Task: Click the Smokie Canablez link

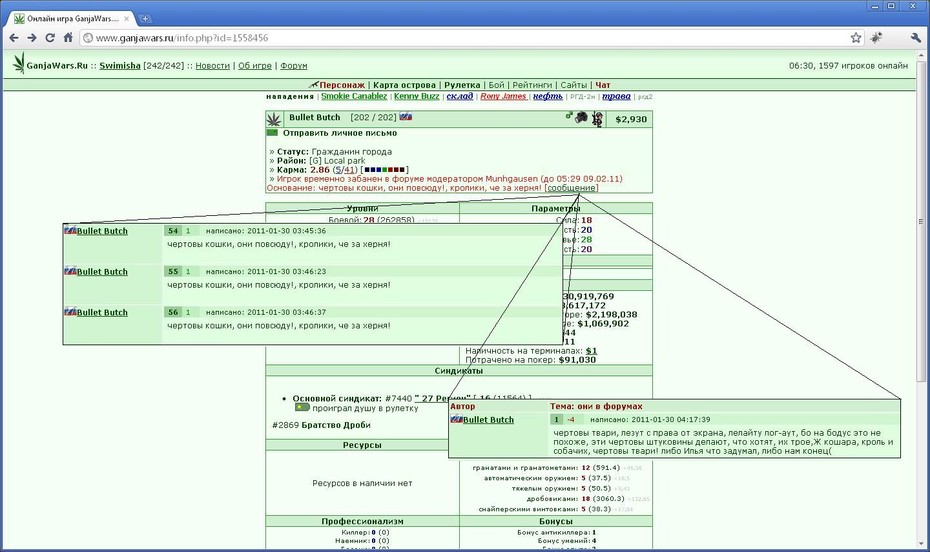Action: point(354,96)
